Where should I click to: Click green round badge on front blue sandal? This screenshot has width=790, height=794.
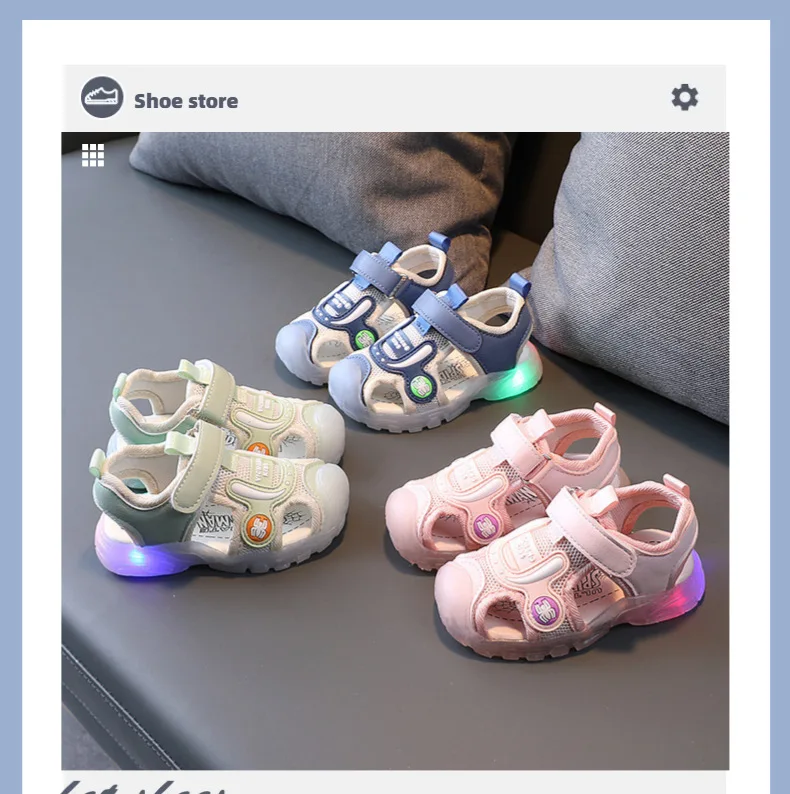pyautogui.click(x=420, y=387)
